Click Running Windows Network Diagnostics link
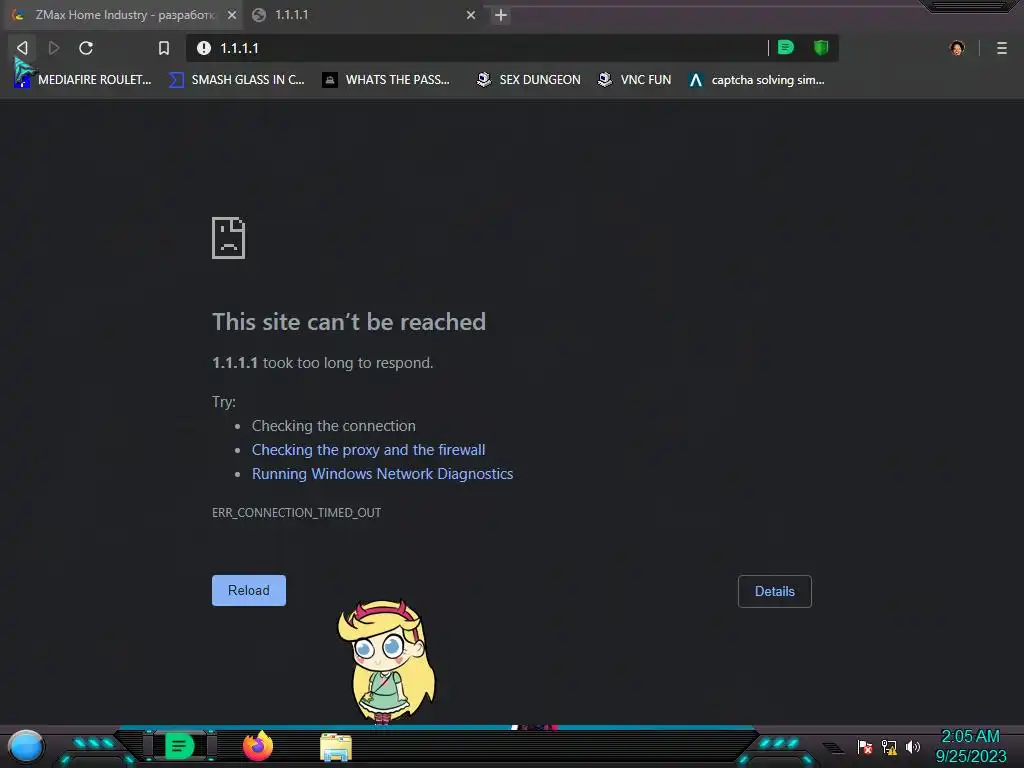The height and width of the screenshot is (768, 1024). 383,473
